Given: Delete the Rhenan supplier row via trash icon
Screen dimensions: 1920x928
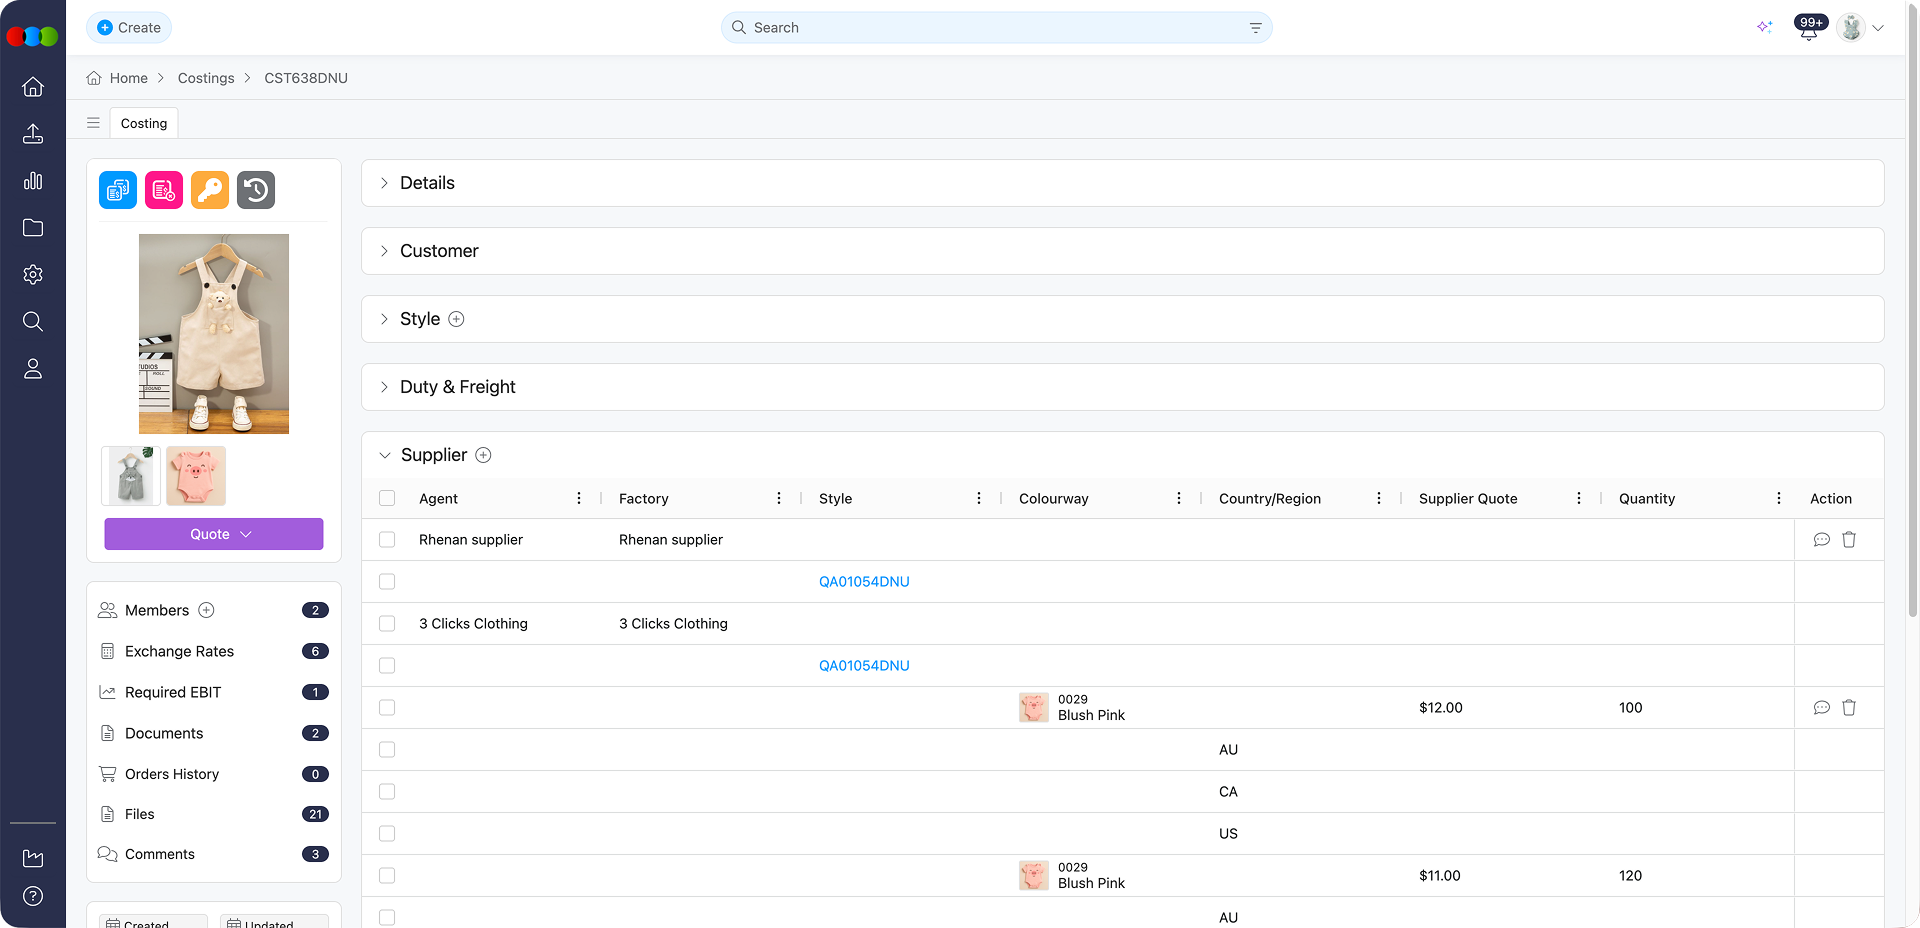Looking at the screenshot, I should click(1849, 540).
